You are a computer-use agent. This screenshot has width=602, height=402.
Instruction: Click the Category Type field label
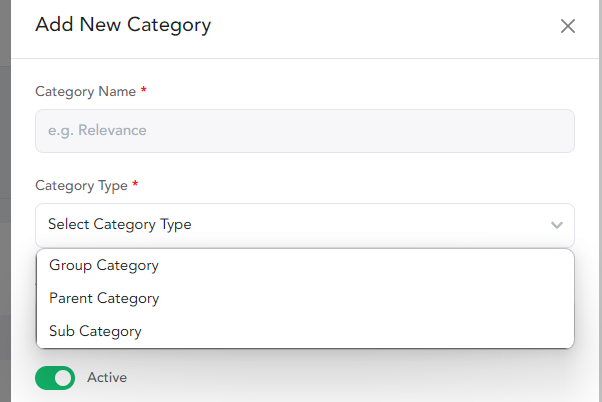[81, 186]
